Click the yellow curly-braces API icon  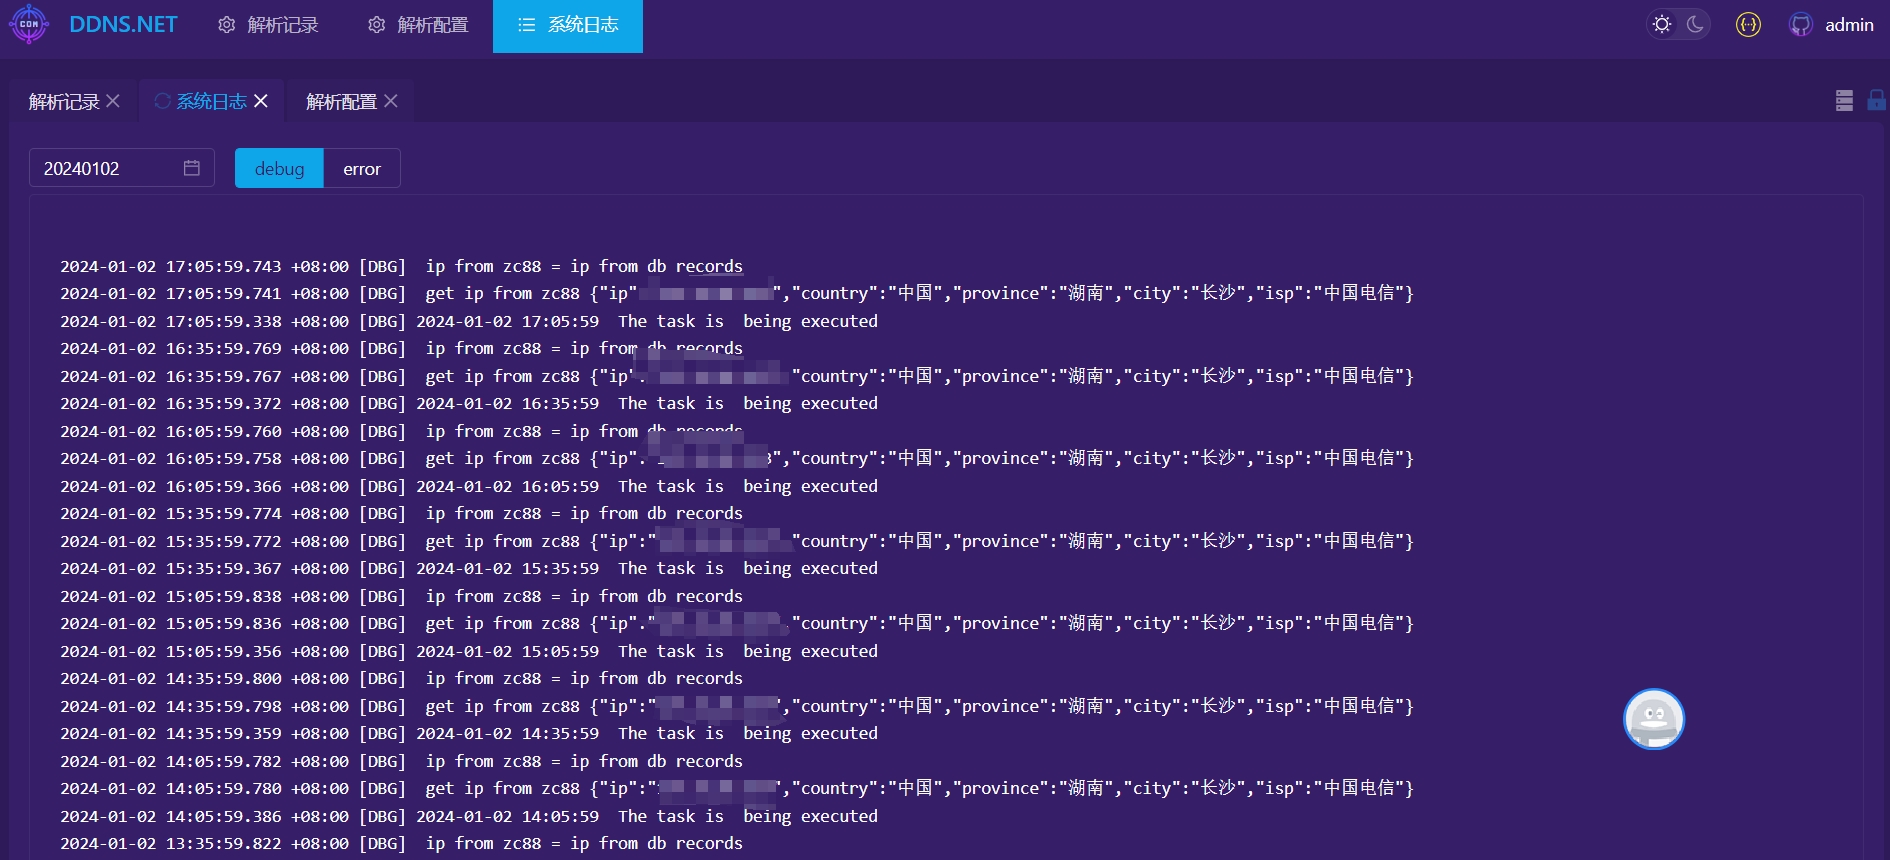pos(1748,25)
